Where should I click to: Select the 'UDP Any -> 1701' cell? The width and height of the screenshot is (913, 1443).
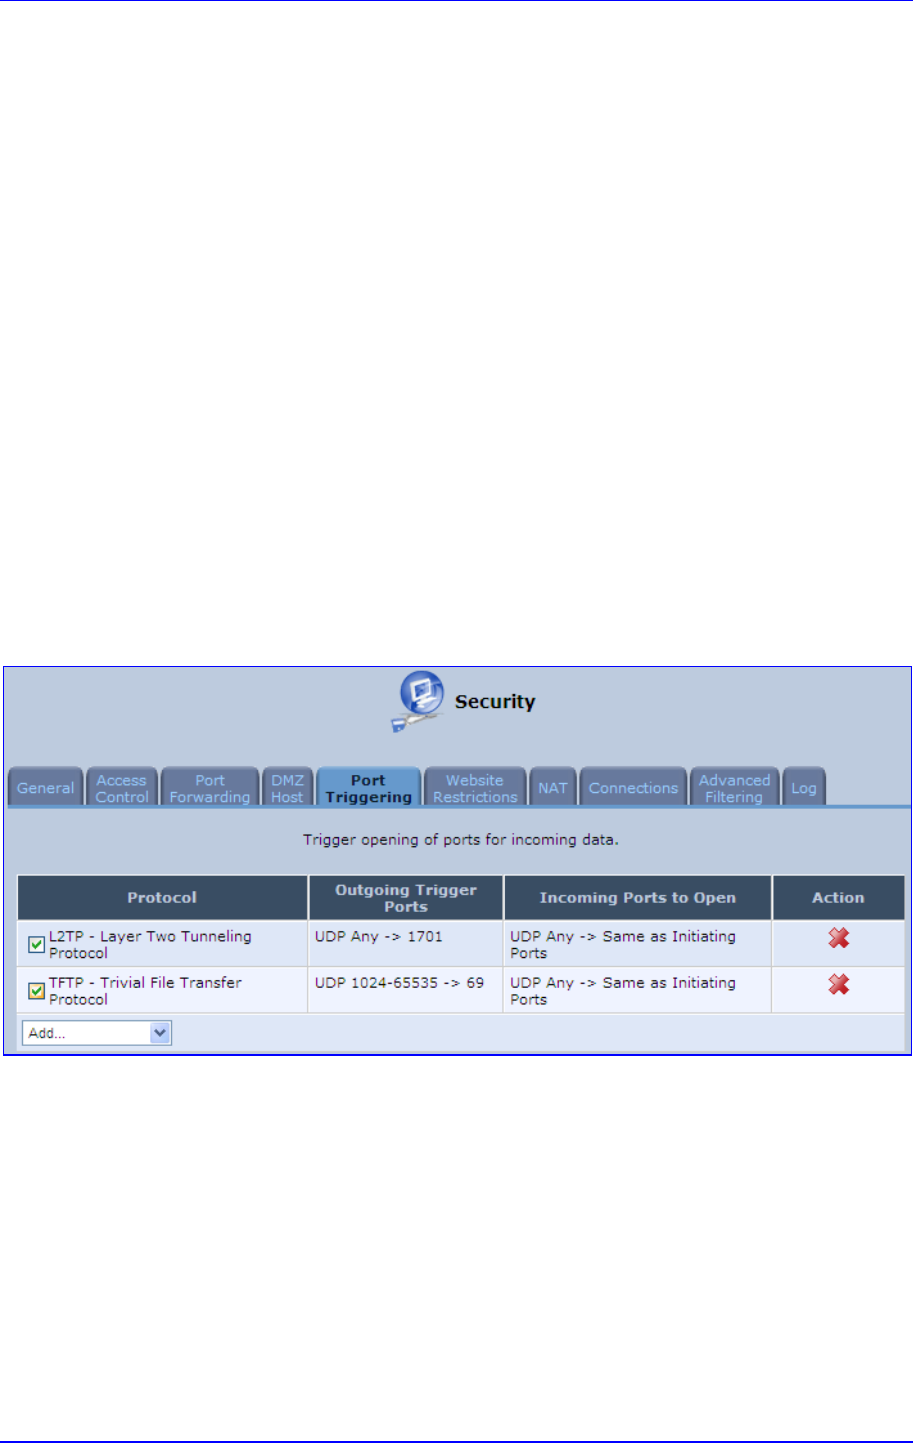pyautogui.click(x=406, y=944)
